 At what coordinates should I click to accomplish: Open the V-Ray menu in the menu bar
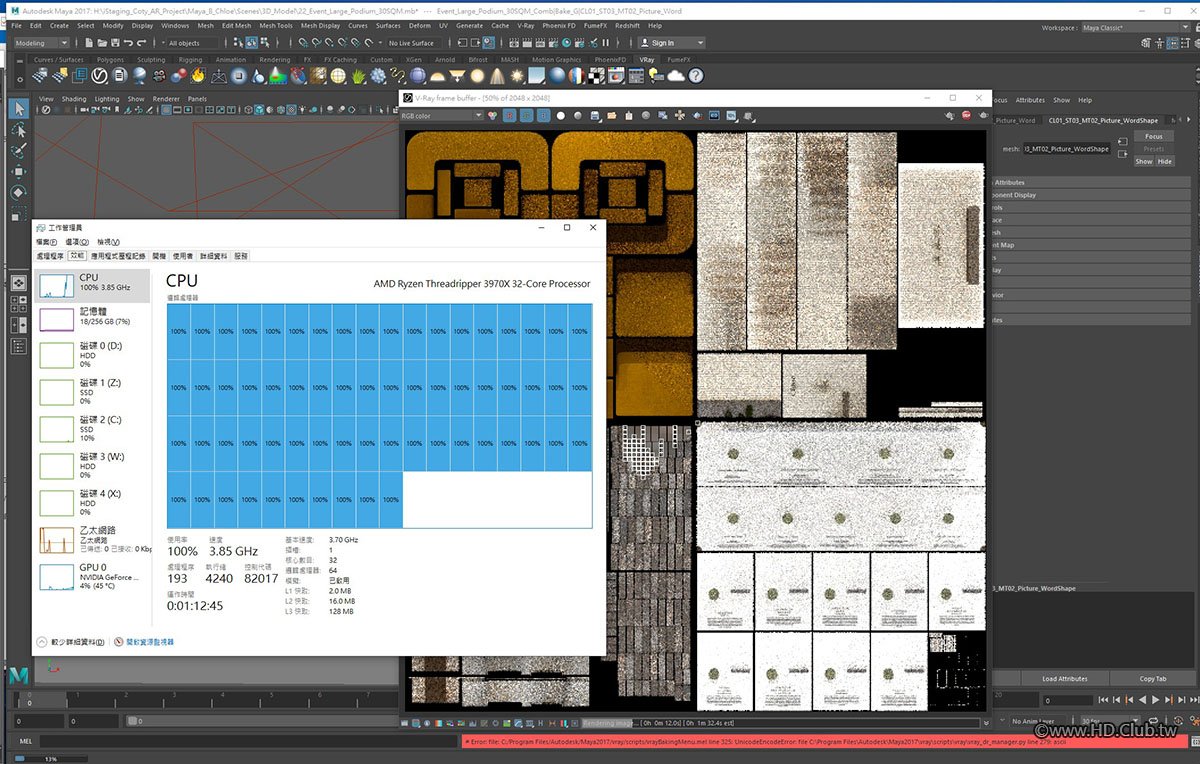coord(525,26)
